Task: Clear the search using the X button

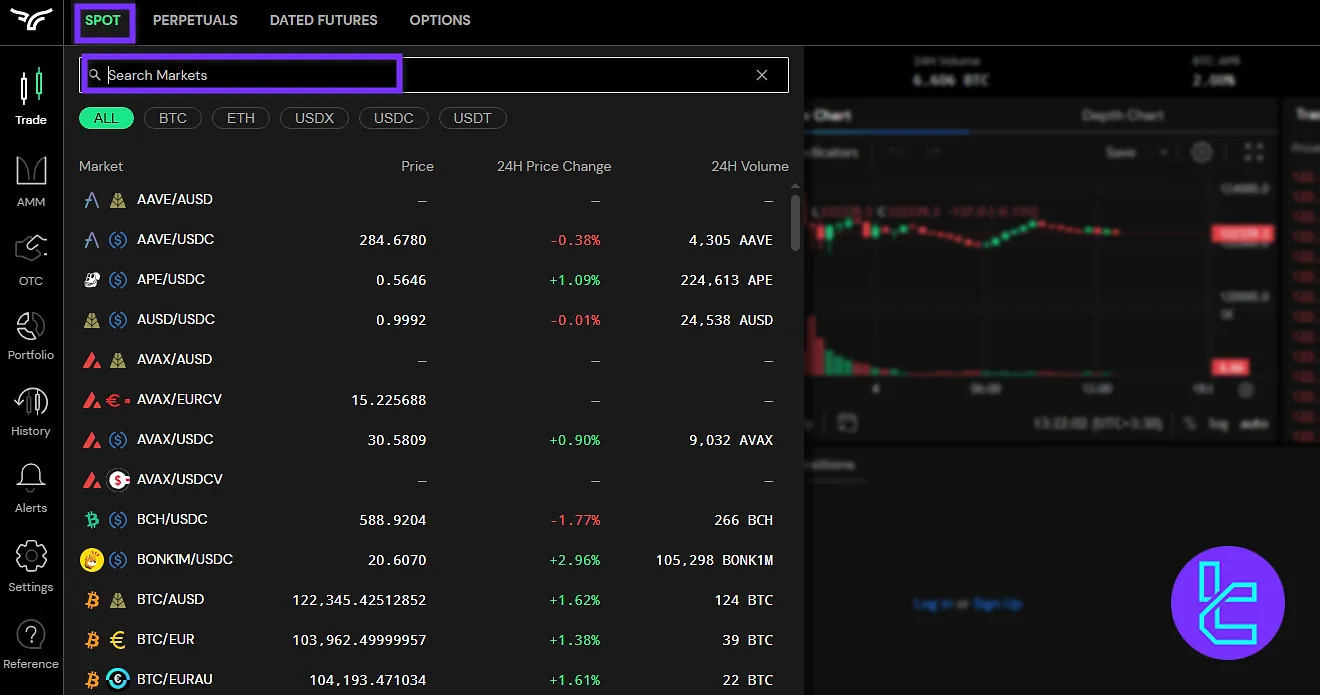Action: tap(762, 75)
